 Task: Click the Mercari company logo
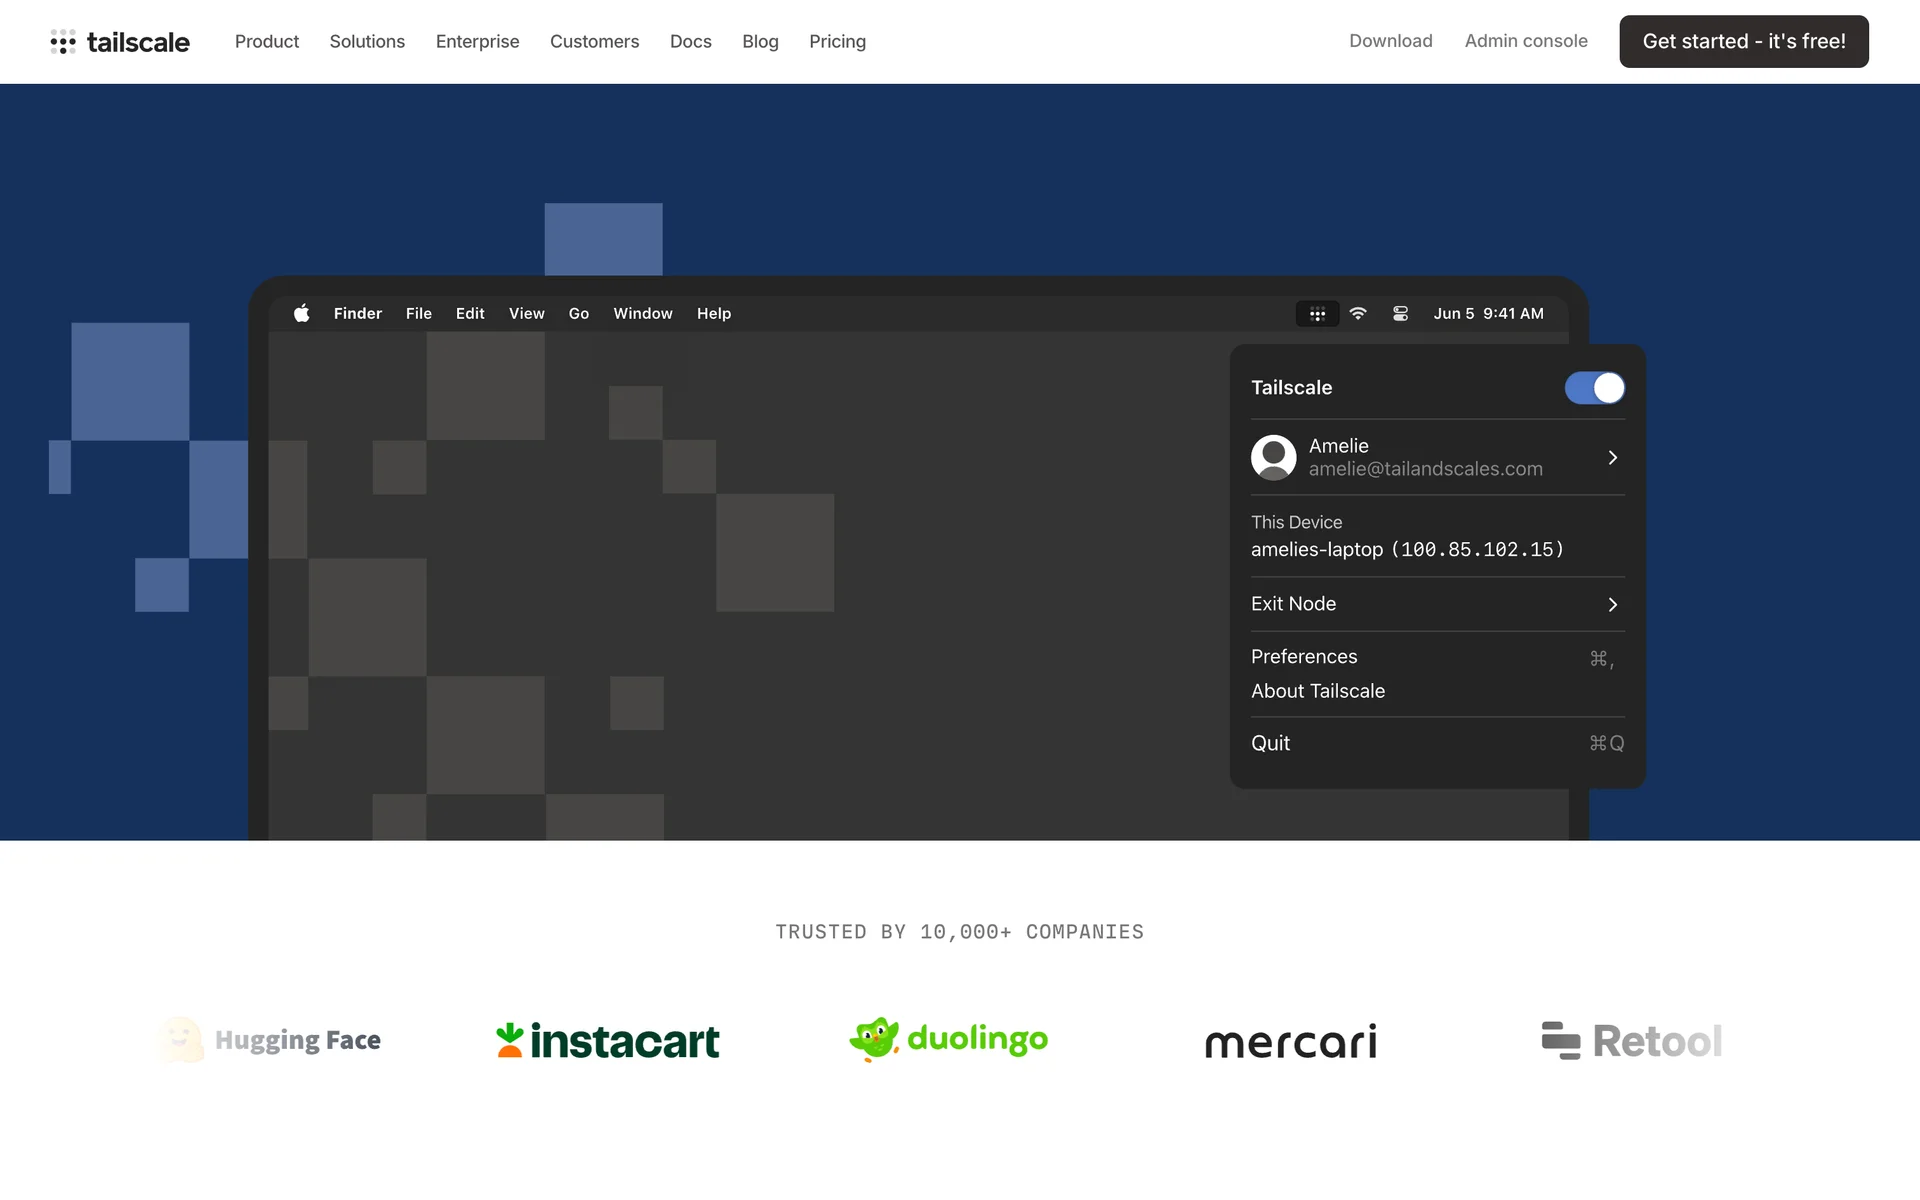[x=1290, y=1042]
